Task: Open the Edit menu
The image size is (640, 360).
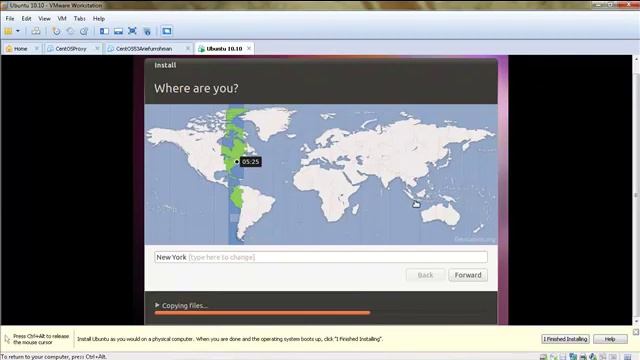Action: coord(27,18)
